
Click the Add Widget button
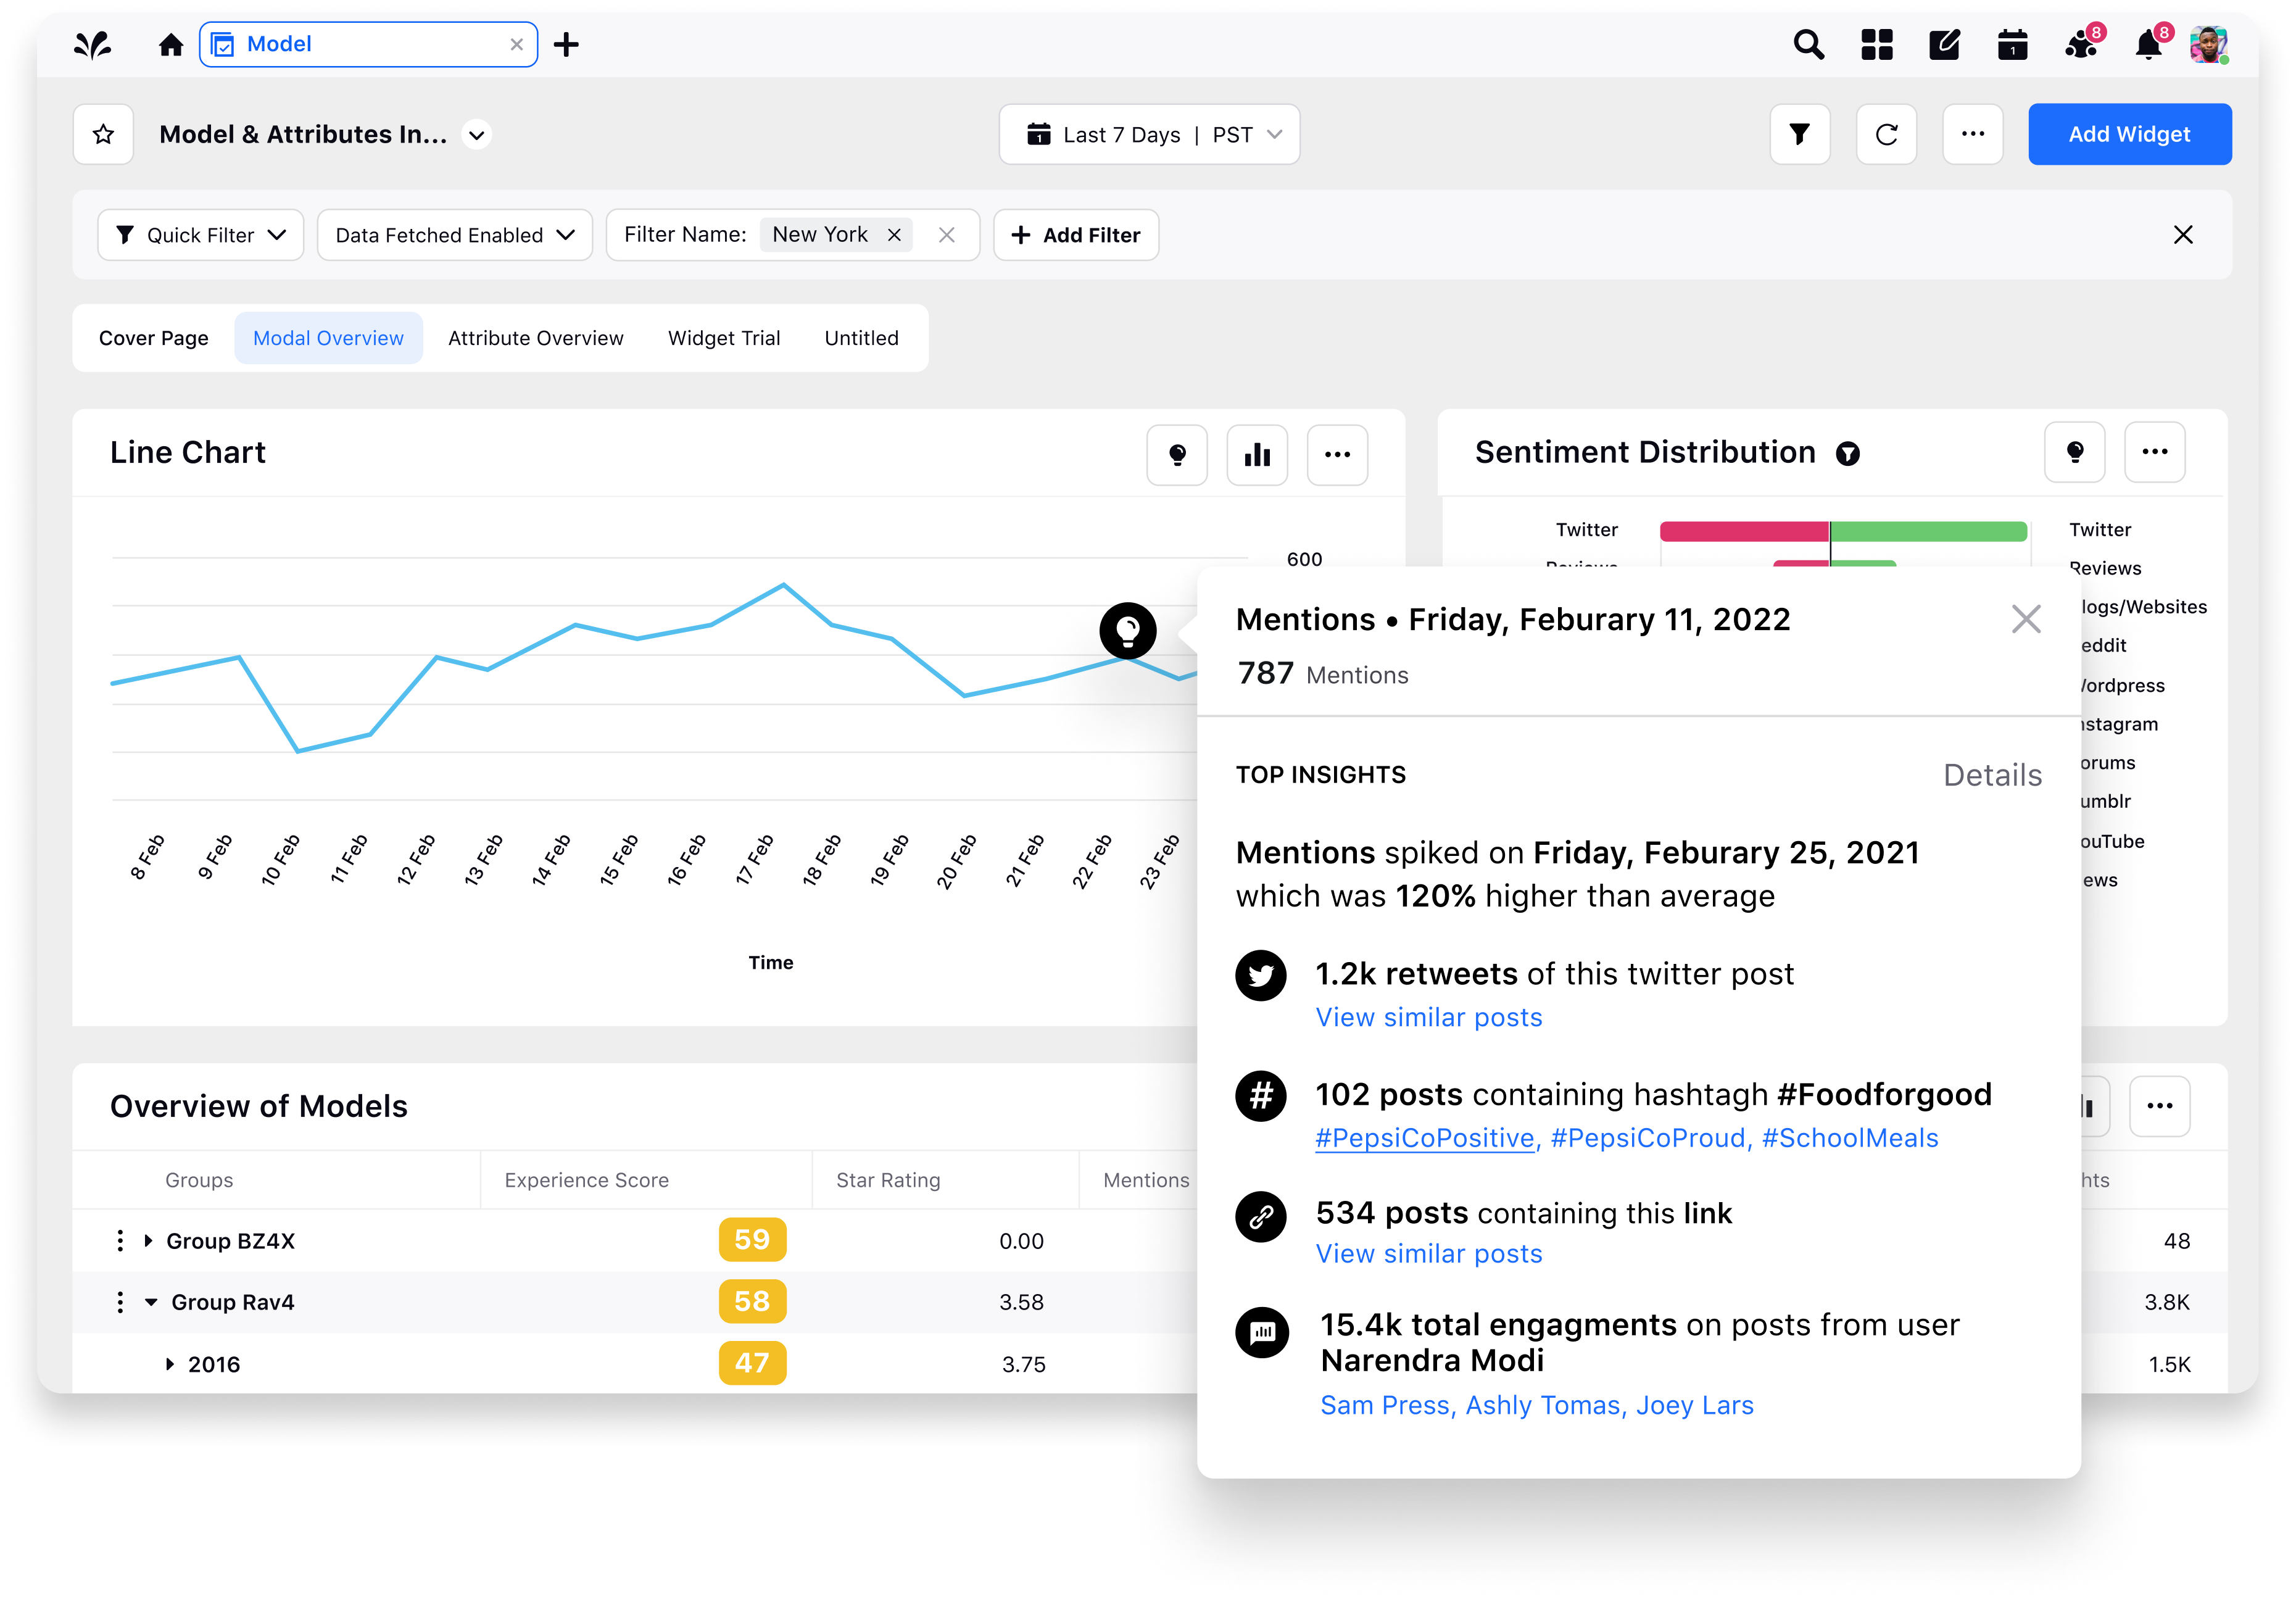2129,134
